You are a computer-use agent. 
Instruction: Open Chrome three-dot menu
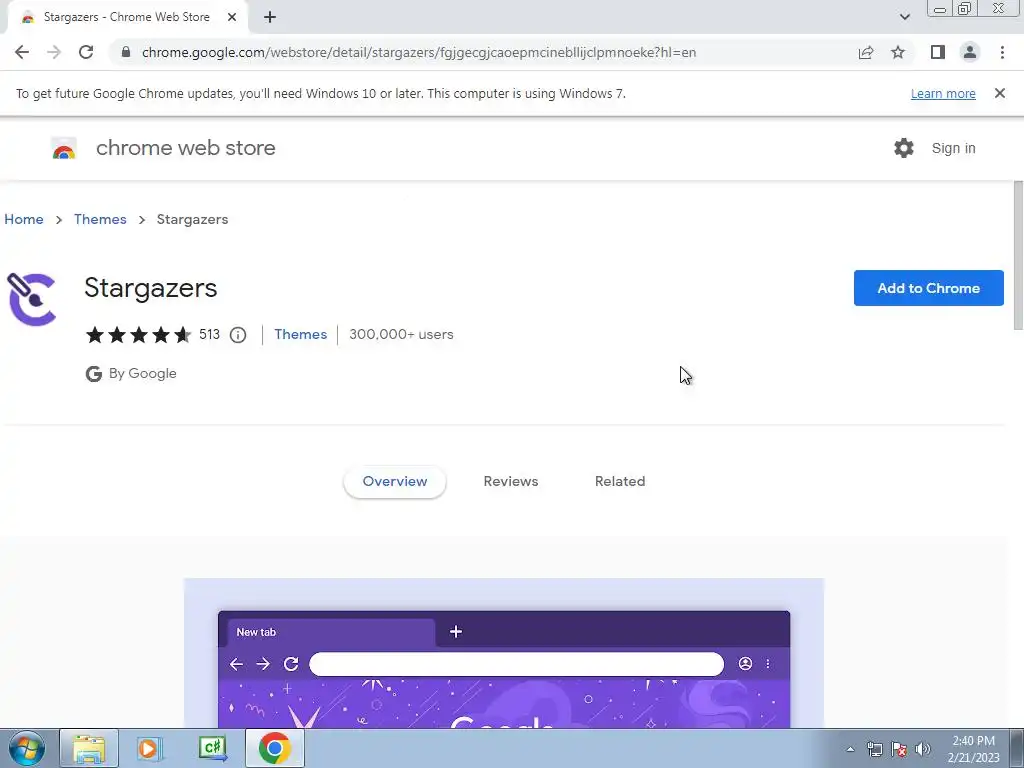pos(1002,52)
